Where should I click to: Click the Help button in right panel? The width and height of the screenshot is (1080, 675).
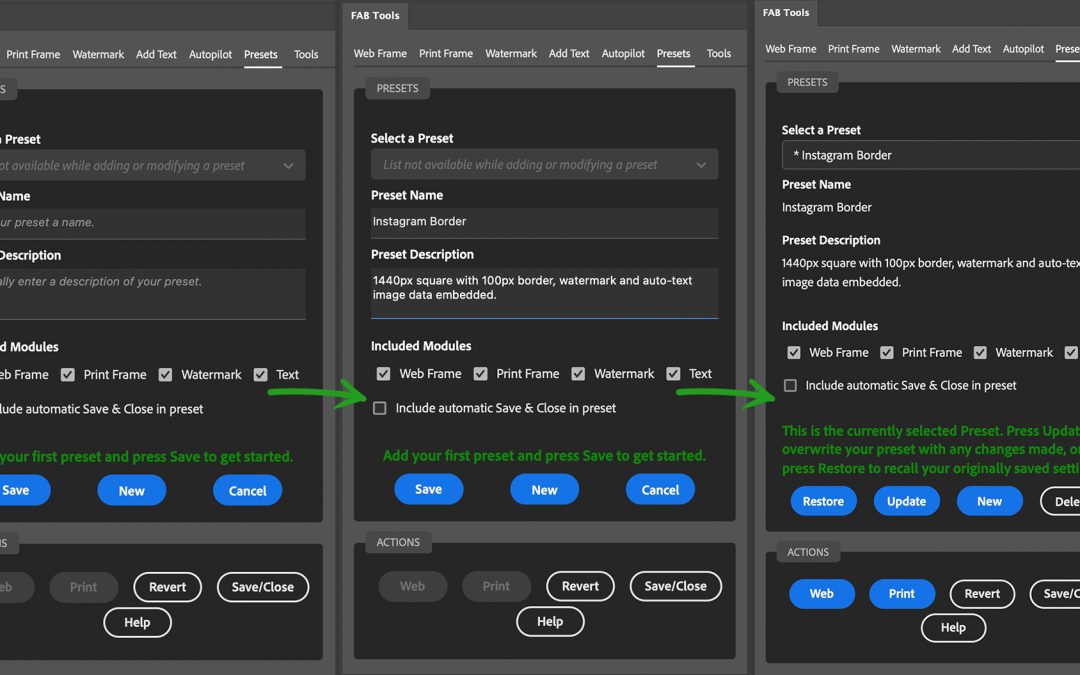point(953,627)
